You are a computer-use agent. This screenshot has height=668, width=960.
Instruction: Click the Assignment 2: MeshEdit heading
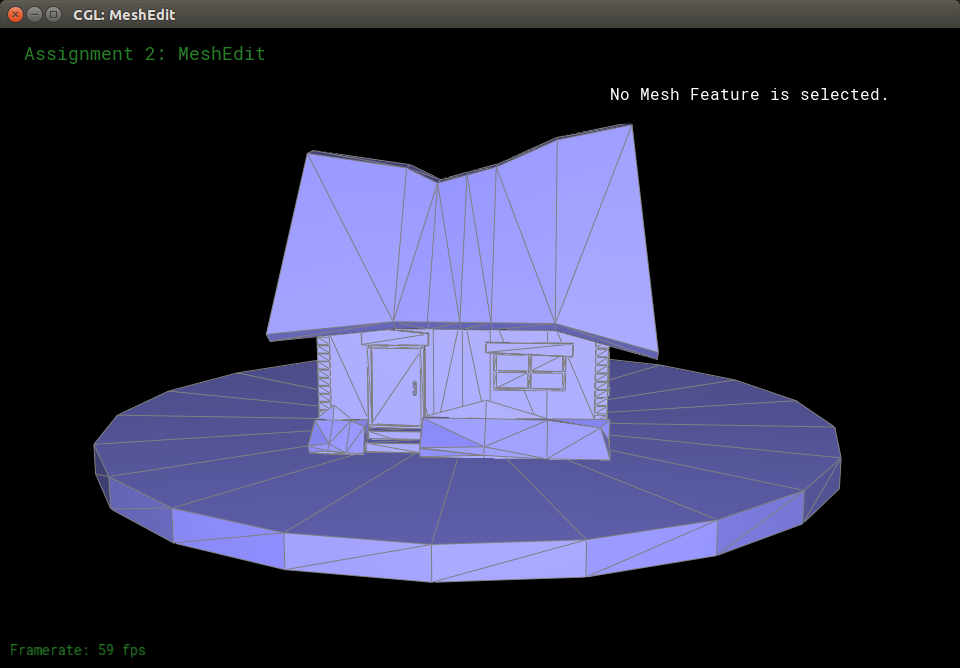[x=145, y=54]
